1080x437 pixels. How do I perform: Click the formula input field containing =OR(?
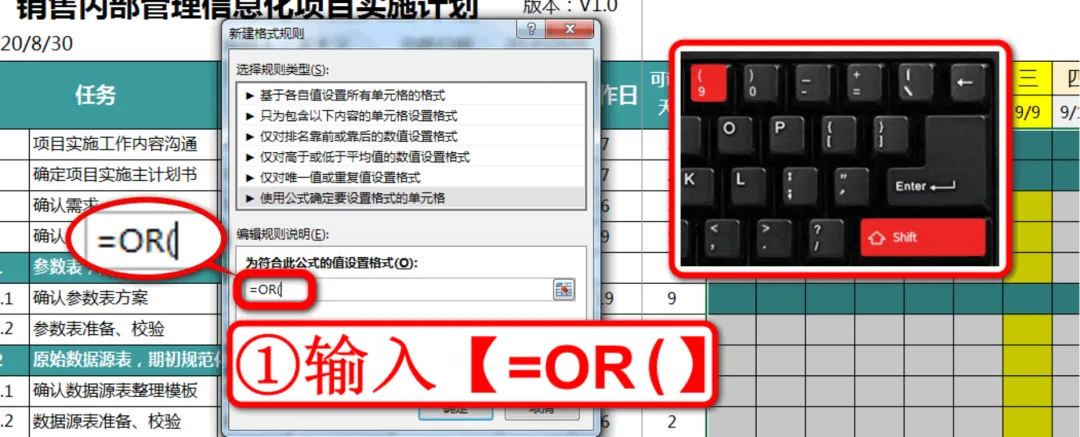pos(398,290)
